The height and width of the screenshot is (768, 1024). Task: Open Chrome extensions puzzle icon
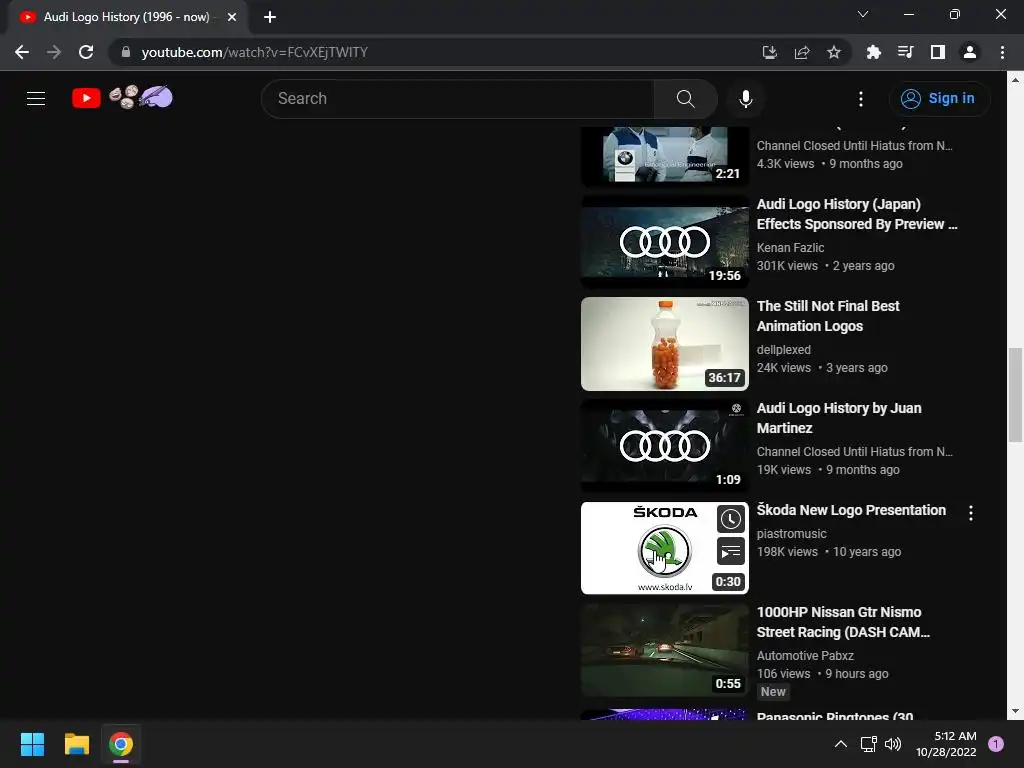pyautogui.click(x=873, y=52)
